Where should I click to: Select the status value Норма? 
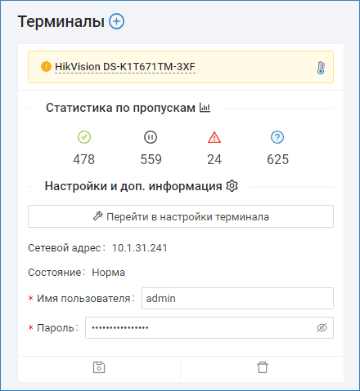pos(108,273)
